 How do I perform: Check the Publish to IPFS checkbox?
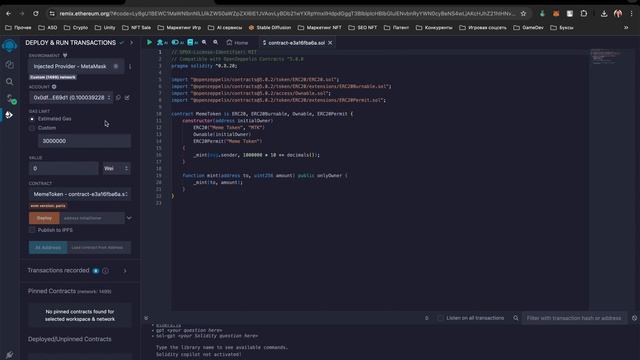tap(32, 230)
